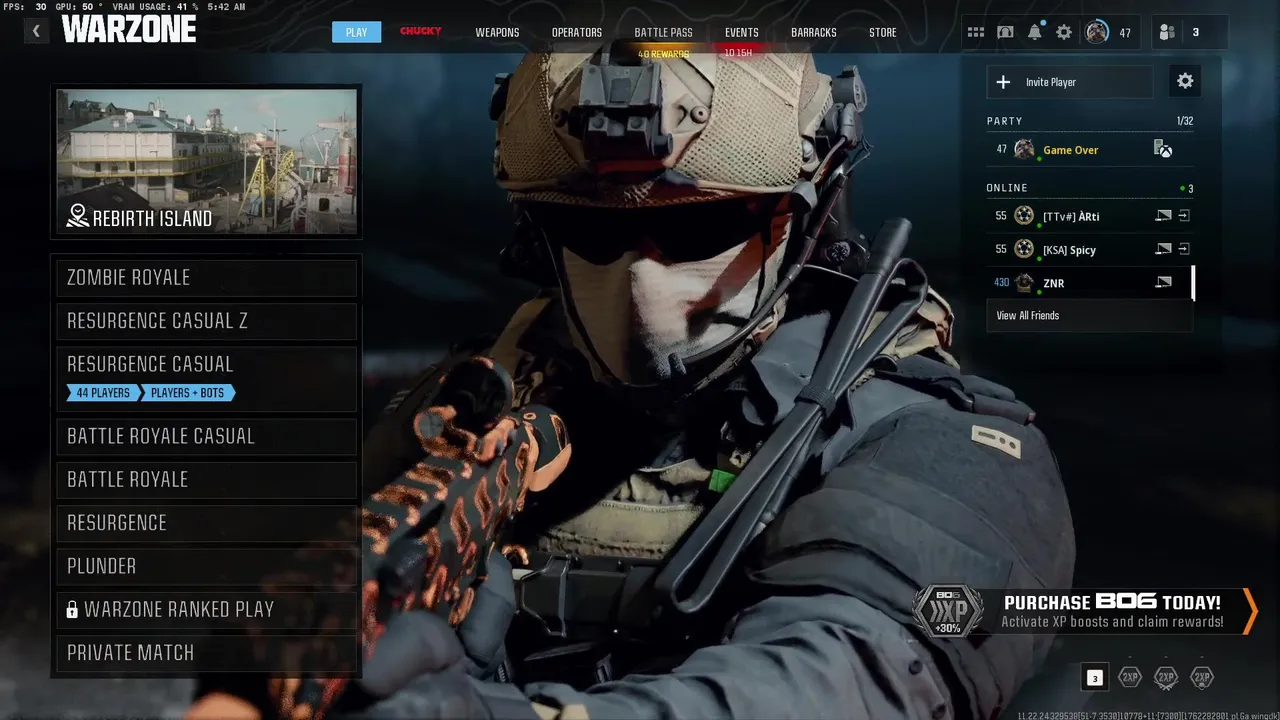This screenshot has width=1280, height=720.
Task: Join ÀRti using the join arrow icon
Action: pos(1184,216)
